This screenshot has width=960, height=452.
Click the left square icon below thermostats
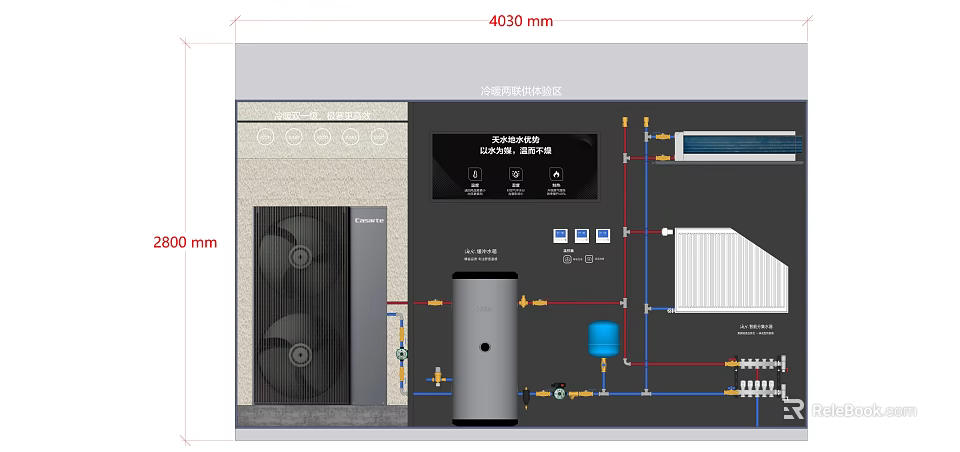[567, 259]
